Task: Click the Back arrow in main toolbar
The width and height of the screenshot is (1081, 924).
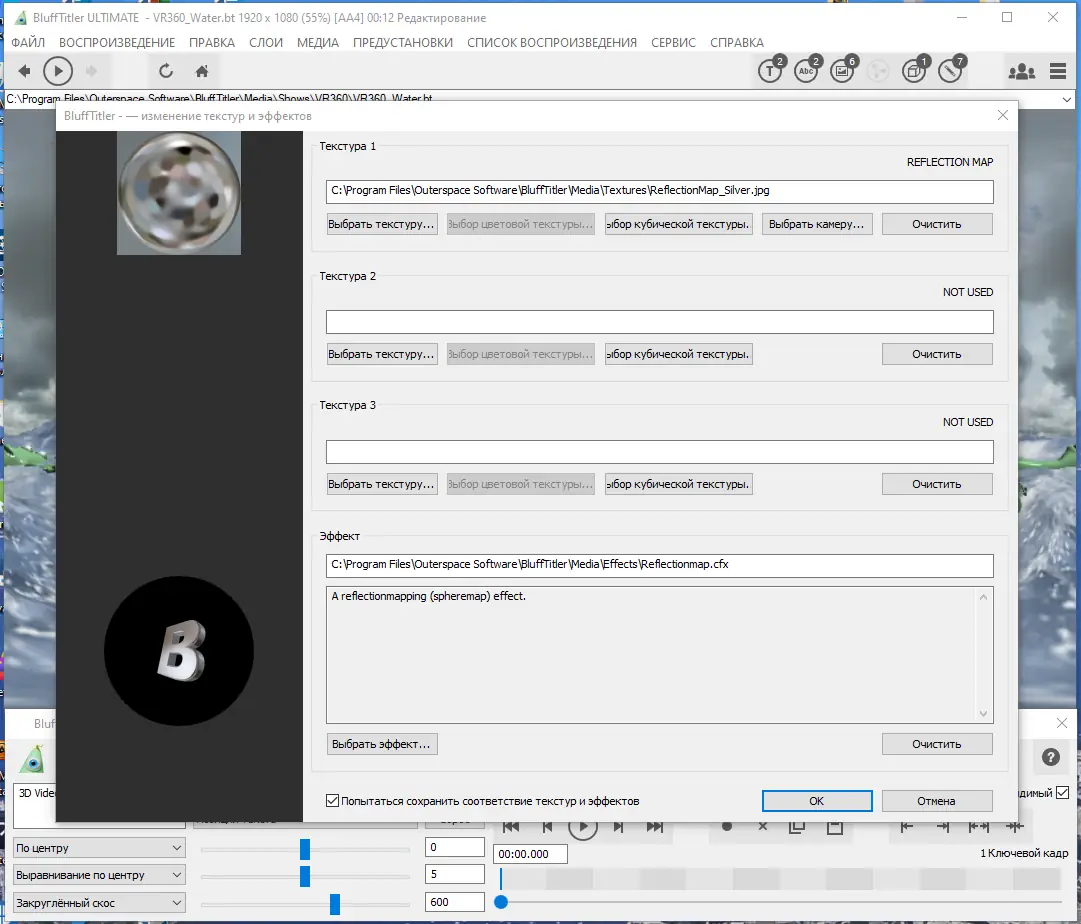Action: click(24, 71)
